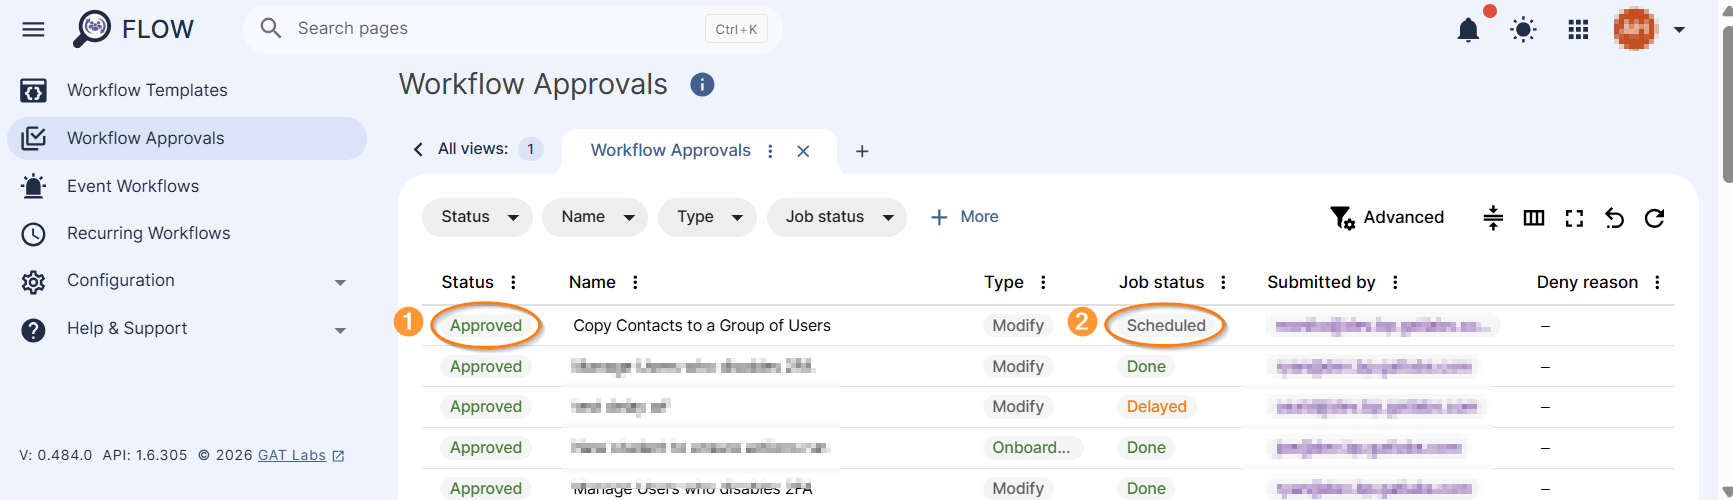Click the Event Workflows siren icon

(x=33, y=186)
